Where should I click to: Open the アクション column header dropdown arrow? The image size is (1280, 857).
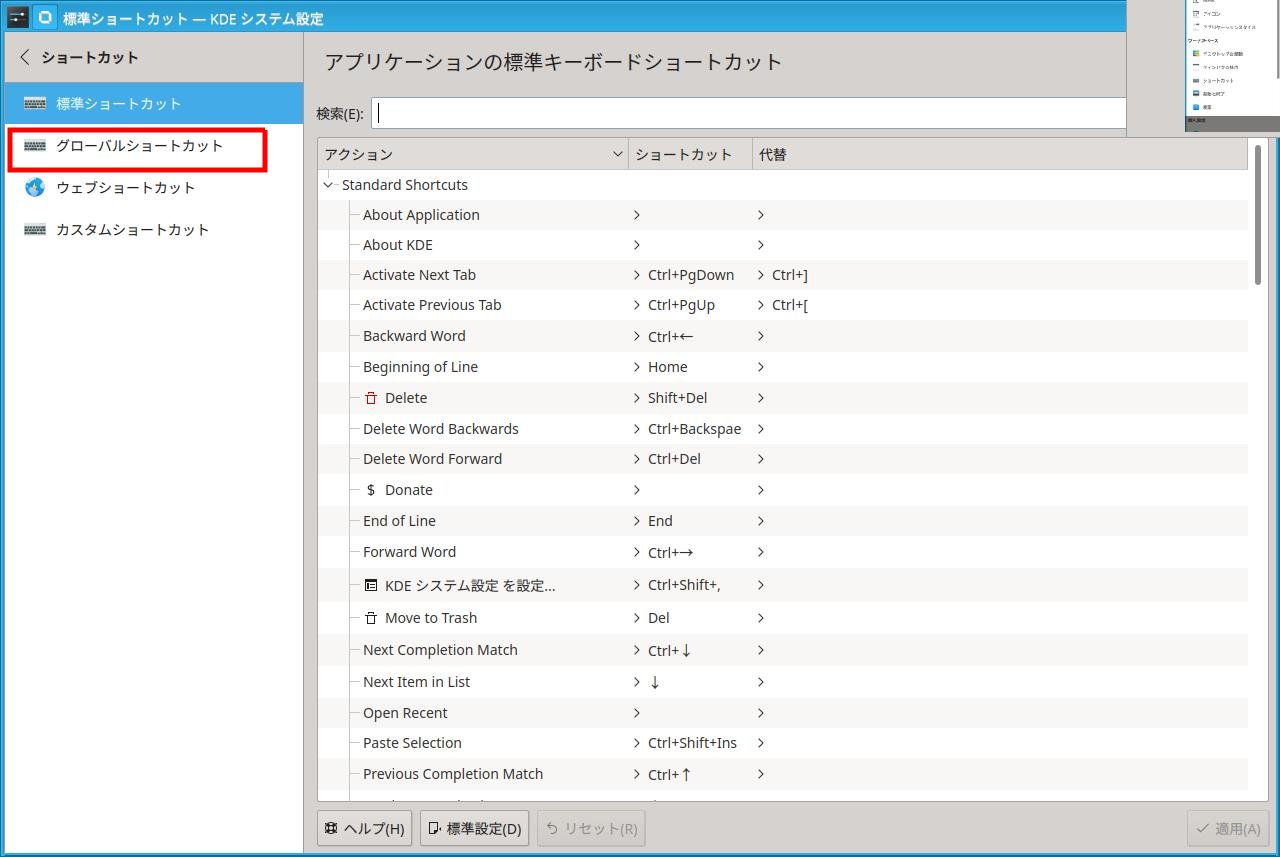tap(617, 155)
